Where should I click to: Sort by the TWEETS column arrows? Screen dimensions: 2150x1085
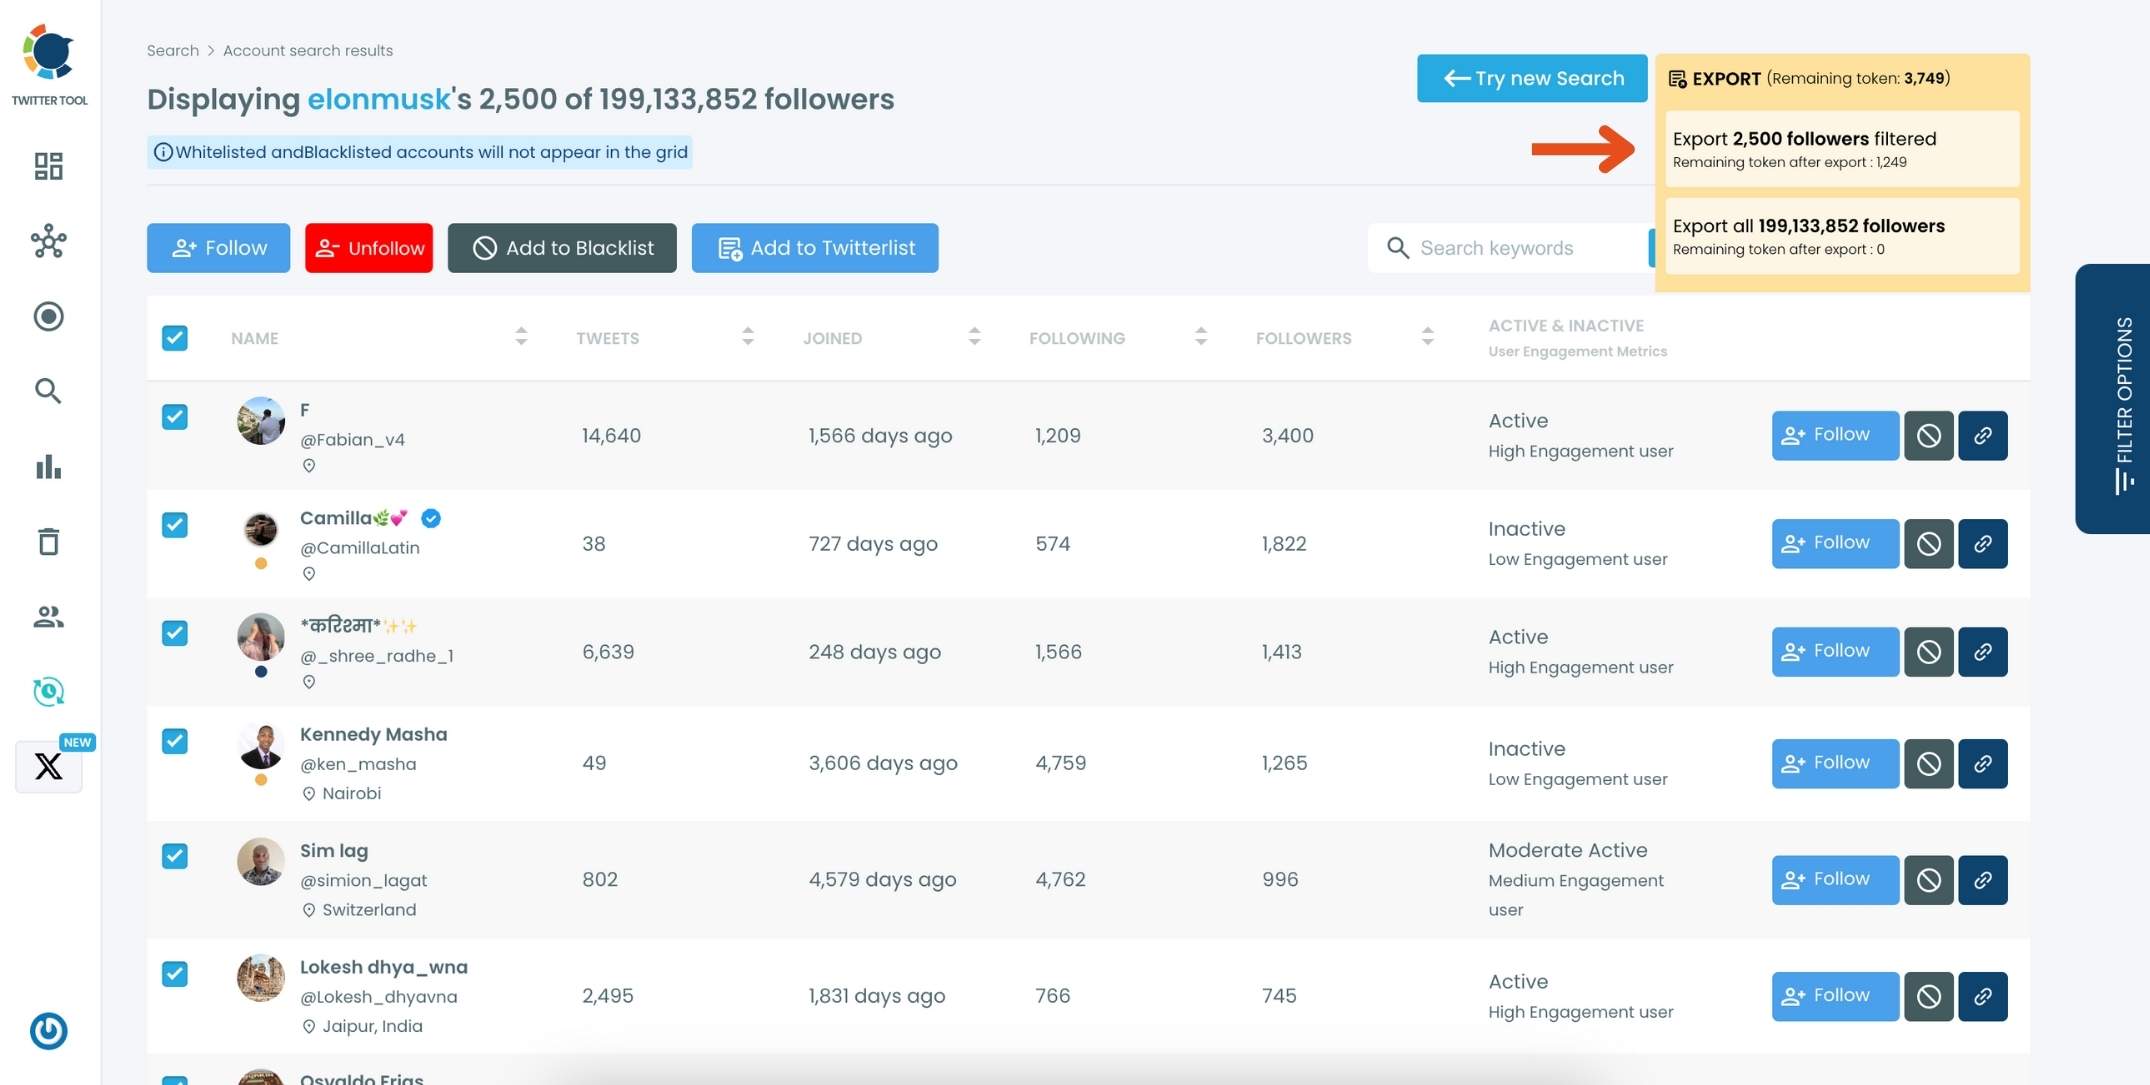747,338
